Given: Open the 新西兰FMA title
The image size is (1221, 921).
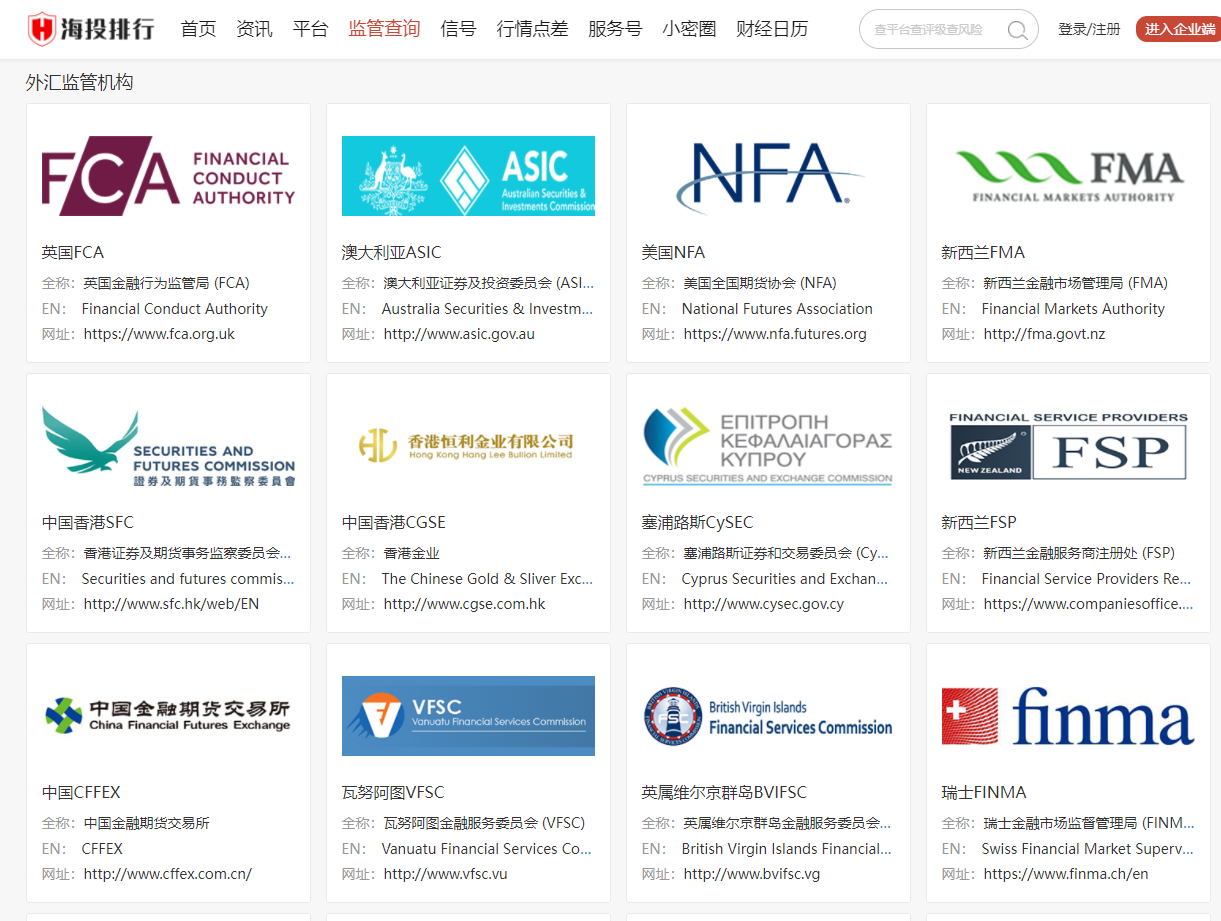Looking at the screenshot, I should (983, 252).
